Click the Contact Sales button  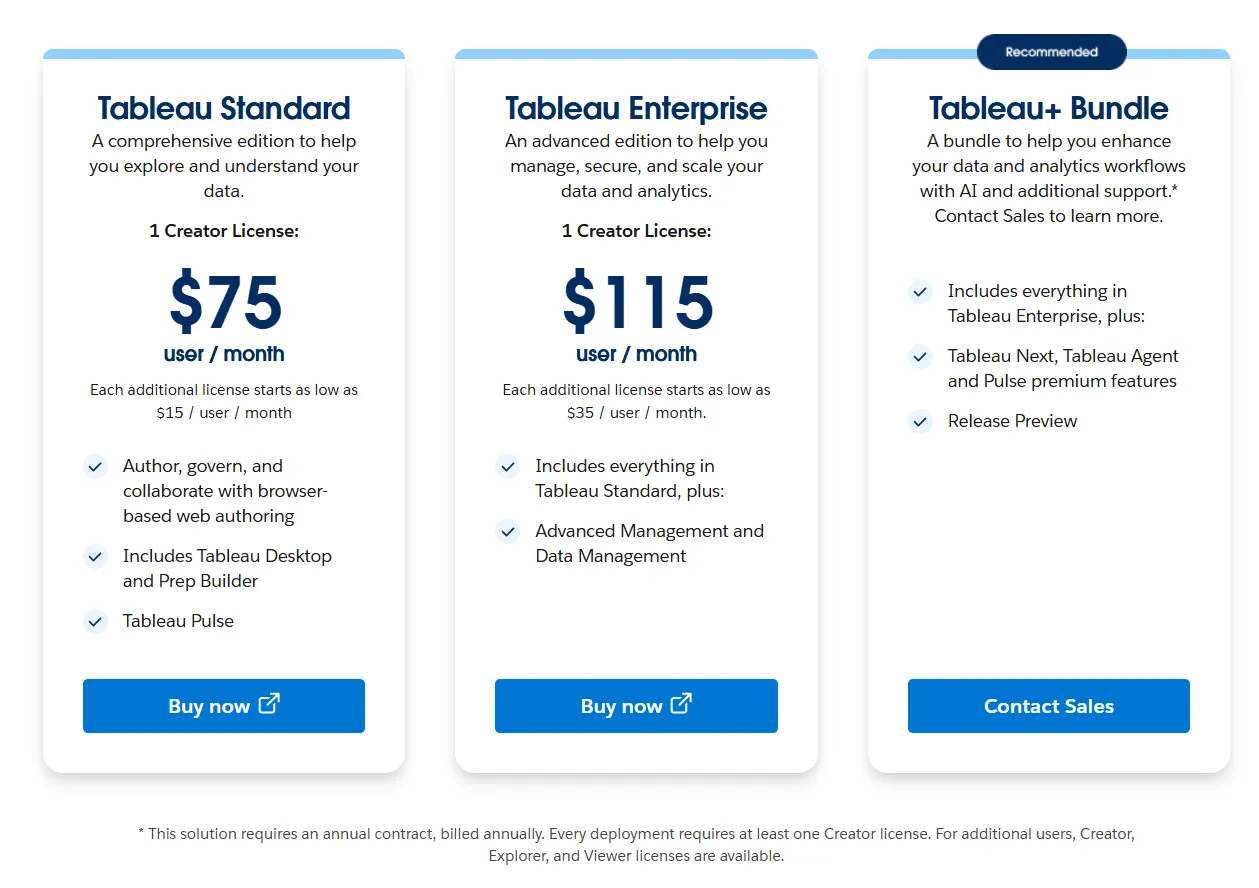click(x=1049, y=706)
